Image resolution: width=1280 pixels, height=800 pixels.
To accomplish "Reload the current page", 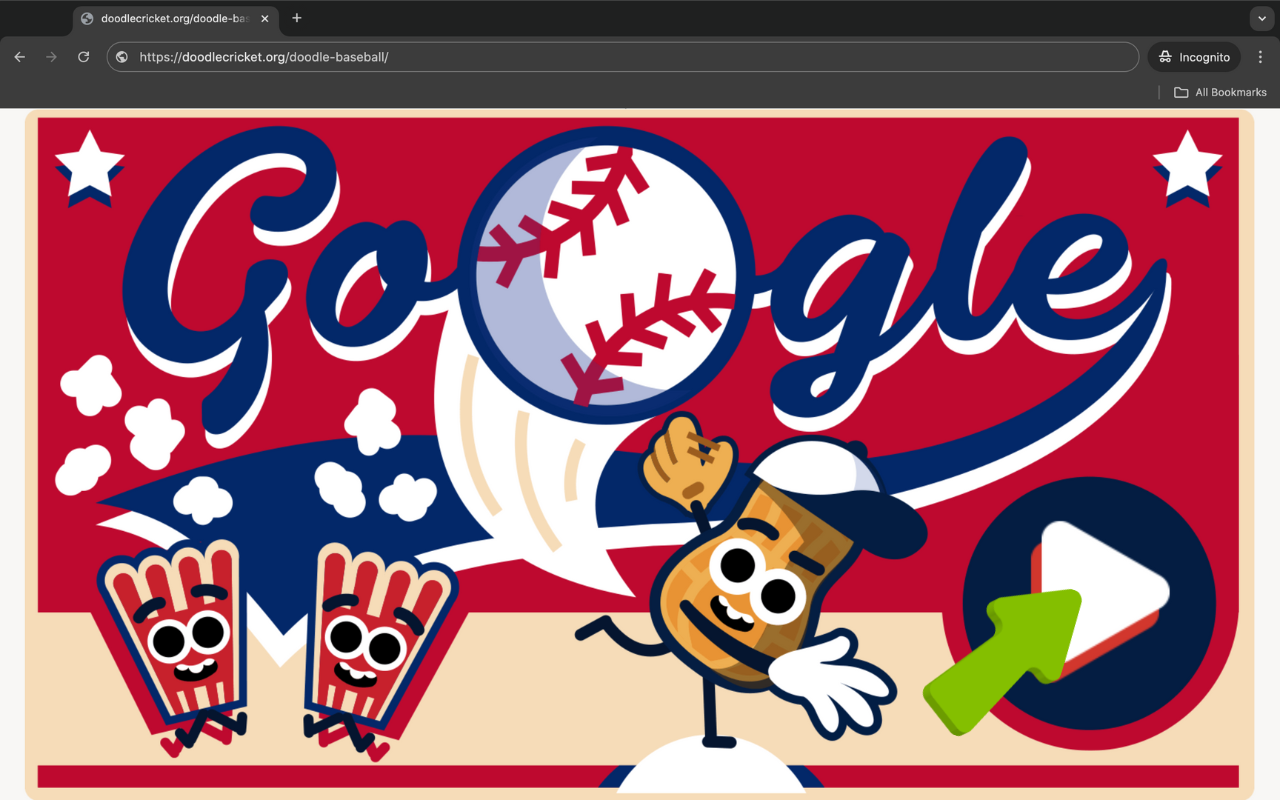I will tap(84, 57).
